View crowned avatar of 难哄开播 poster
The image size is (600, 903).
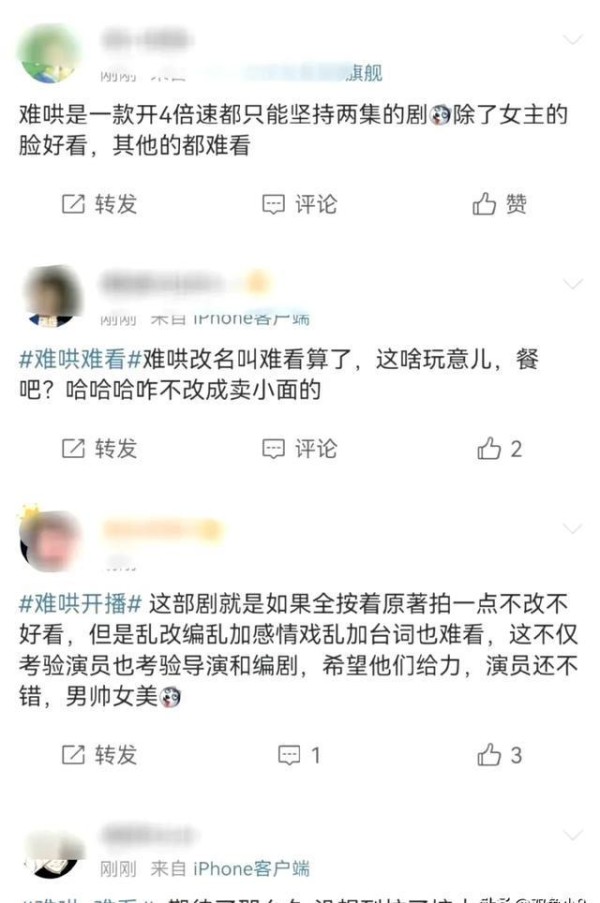coord(50,539)
